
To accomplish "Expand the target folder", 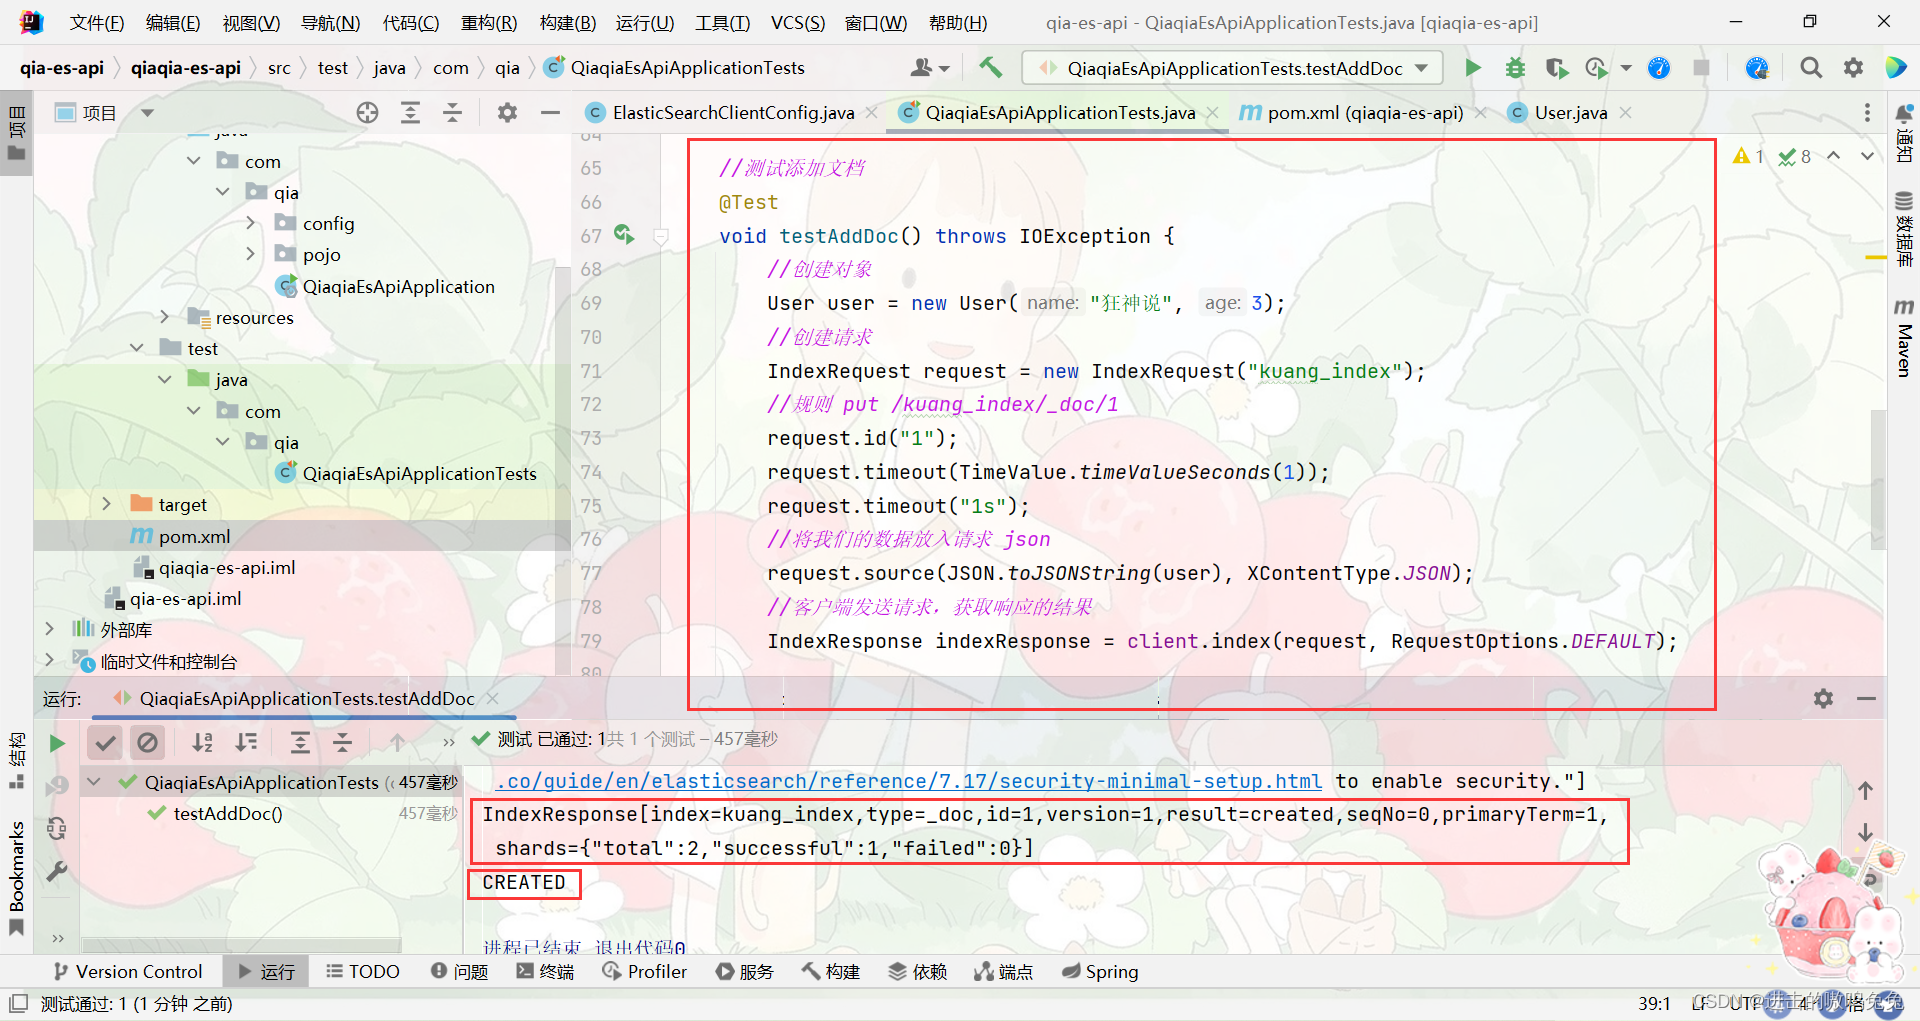I will point(107,504).
